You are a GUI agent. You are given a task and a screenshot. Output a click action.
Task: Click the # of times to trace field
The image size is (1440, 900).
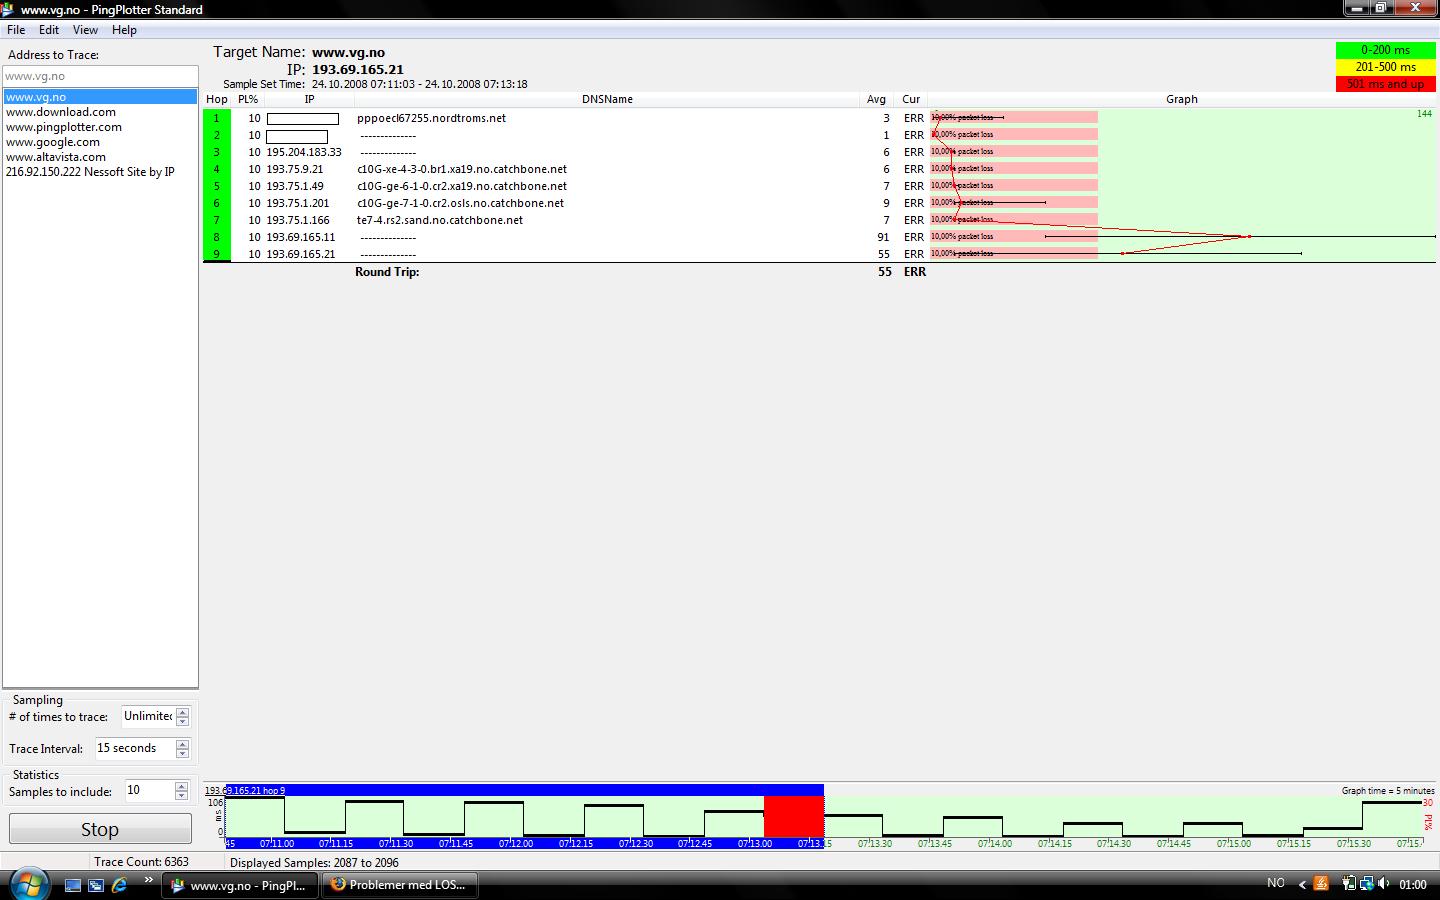tap(147, 716)
